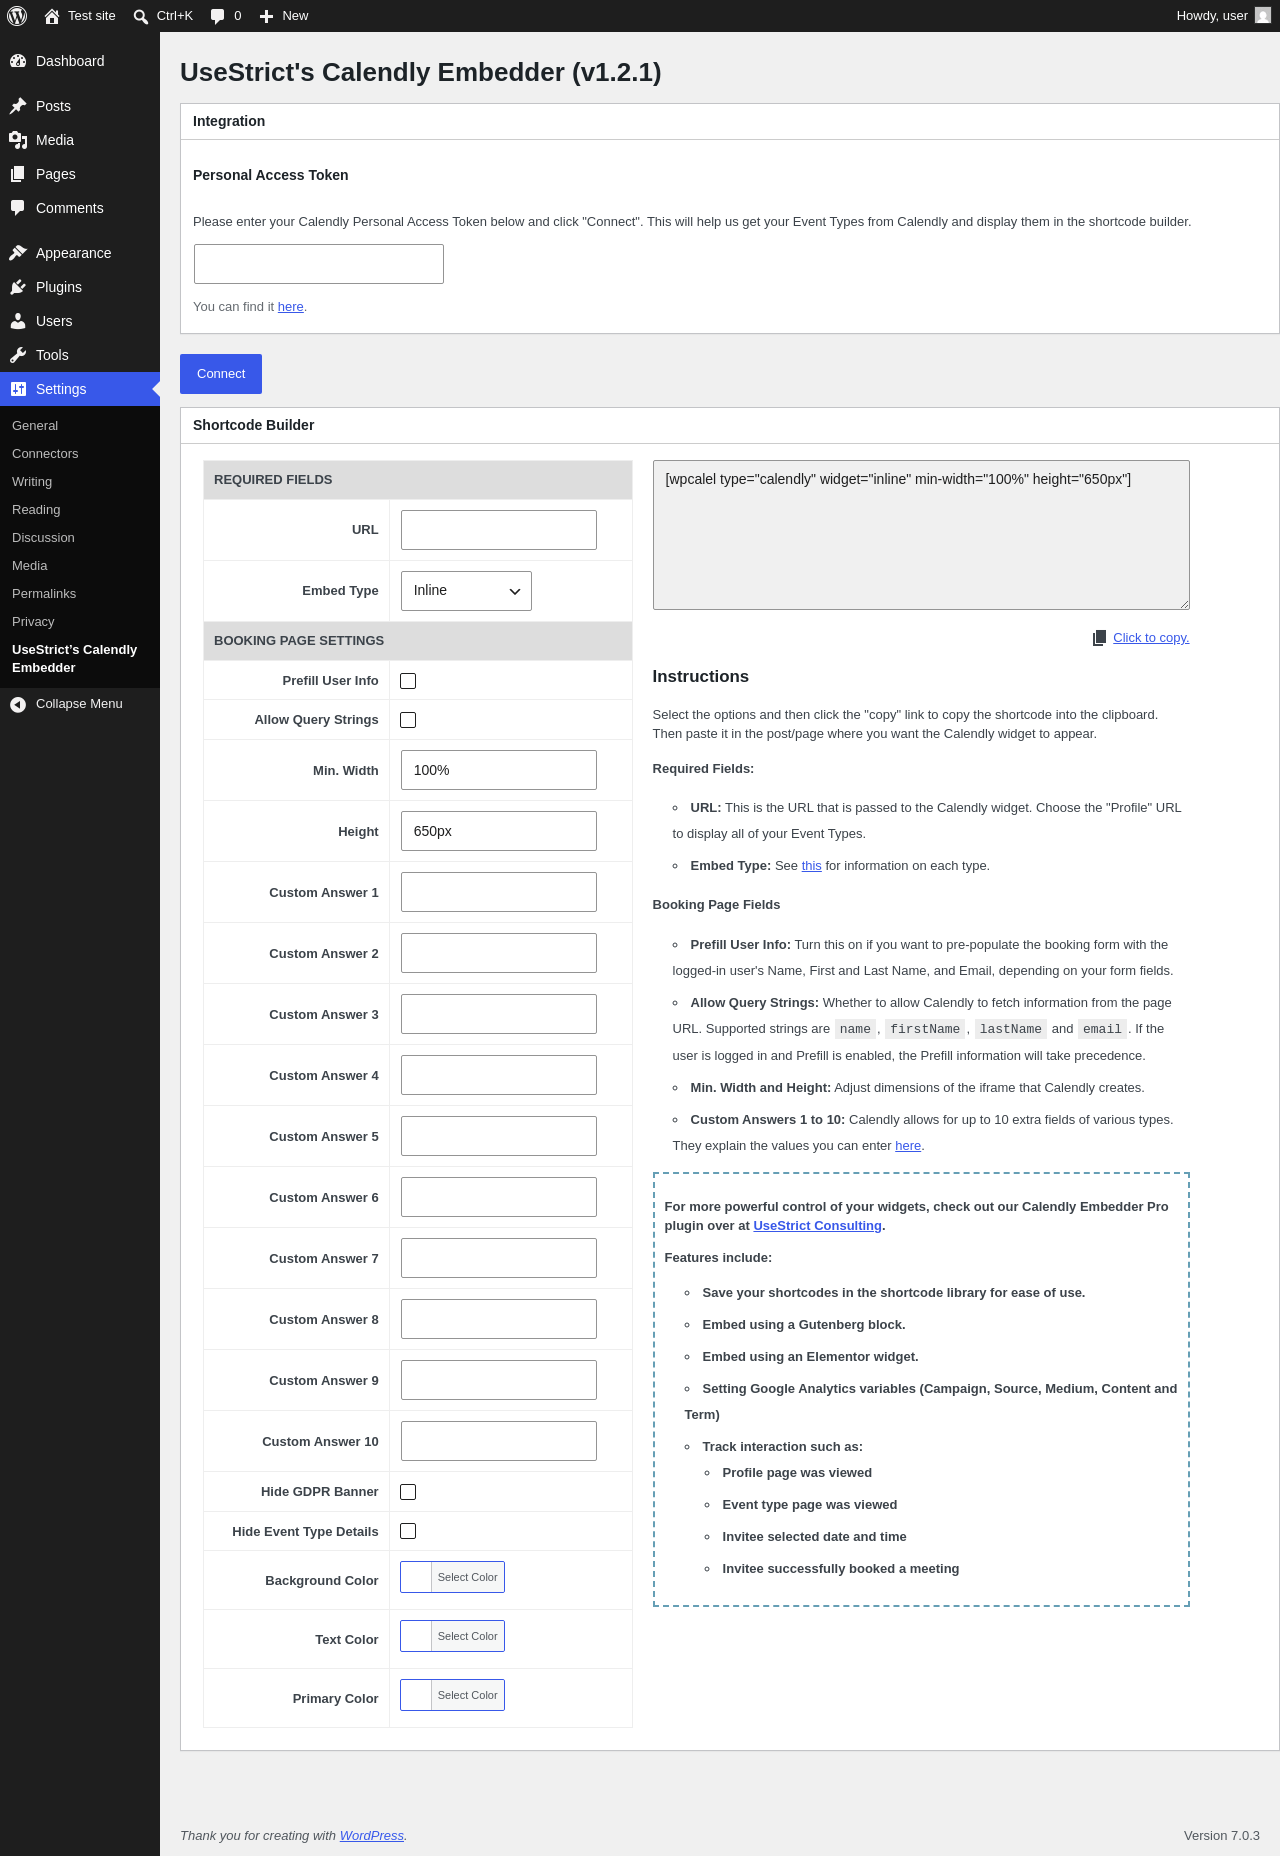Click the copy icon beside Click to copy
Viewport: 1280px width, 1856px height.
pos(1100,638)
